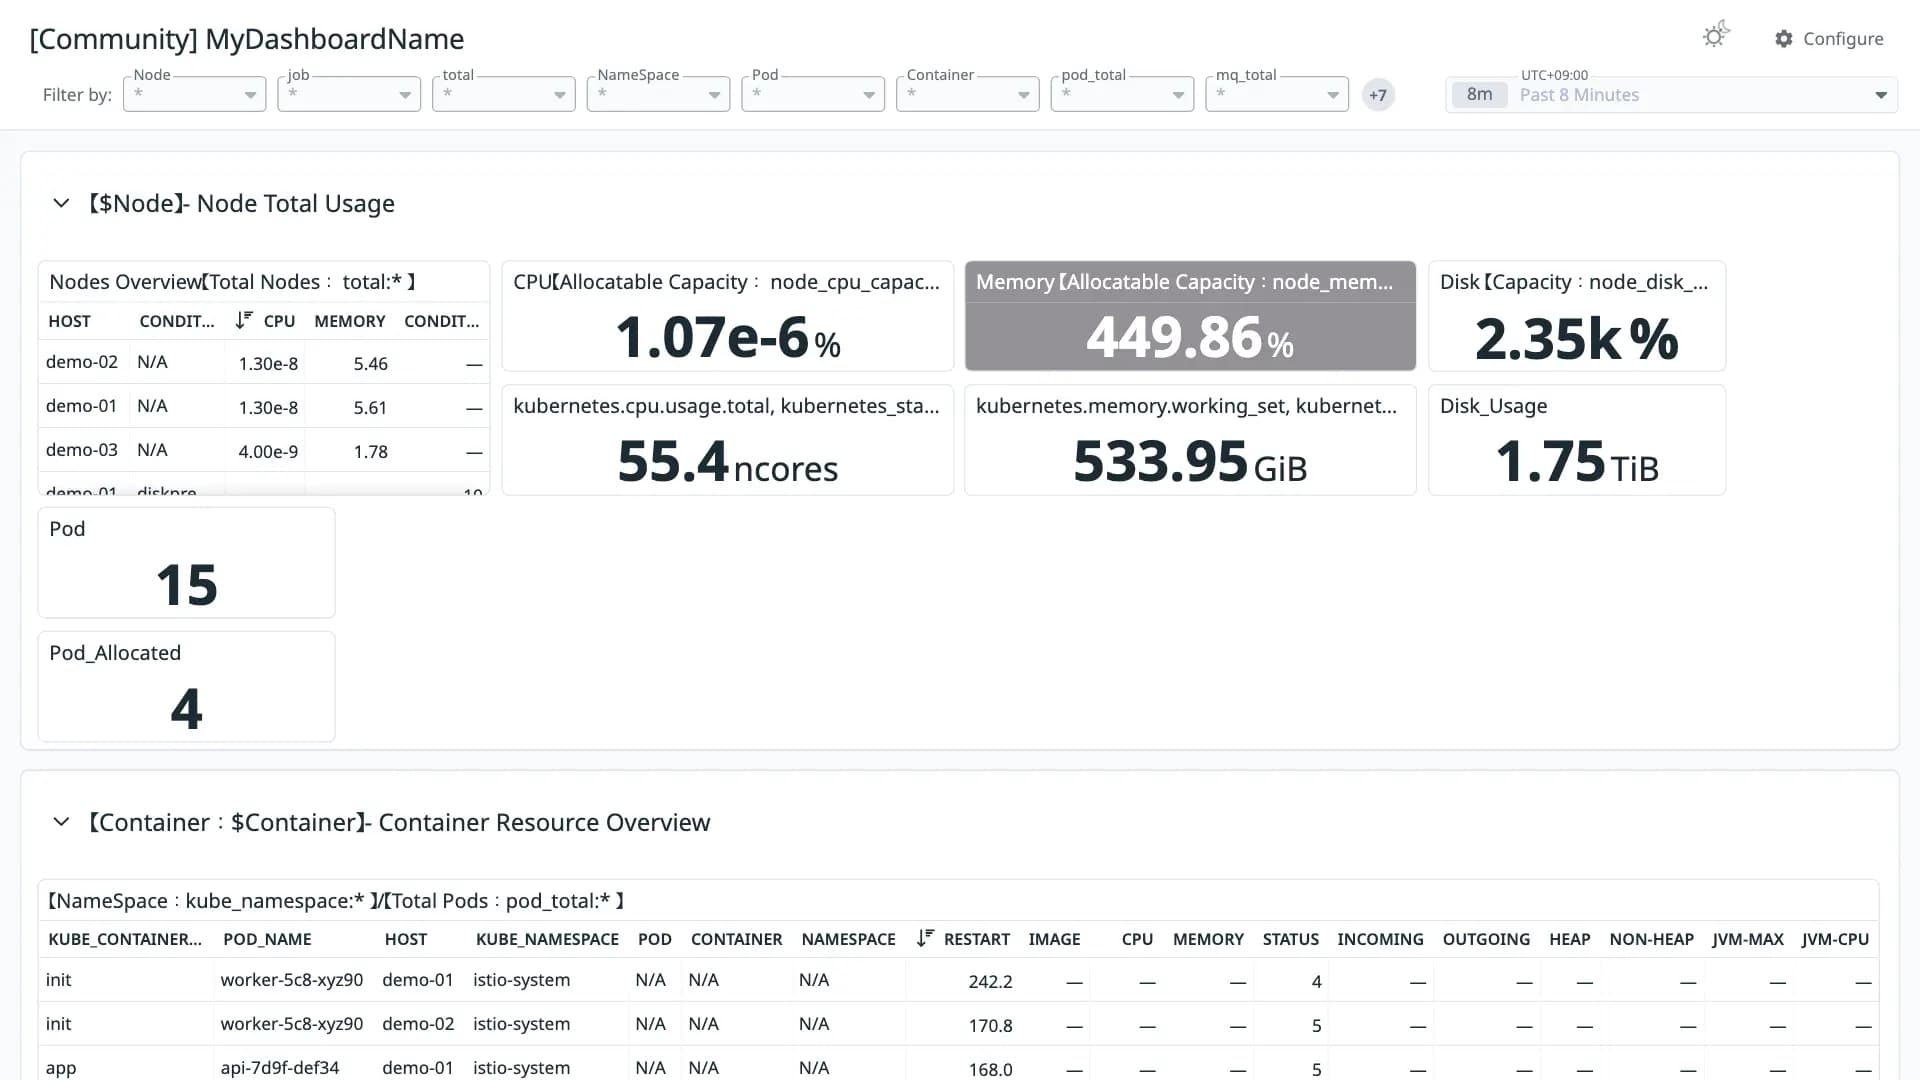Click the Disk_Usage 1.75 TiB value
Screen dimensions: 1920x1080
1577,462
